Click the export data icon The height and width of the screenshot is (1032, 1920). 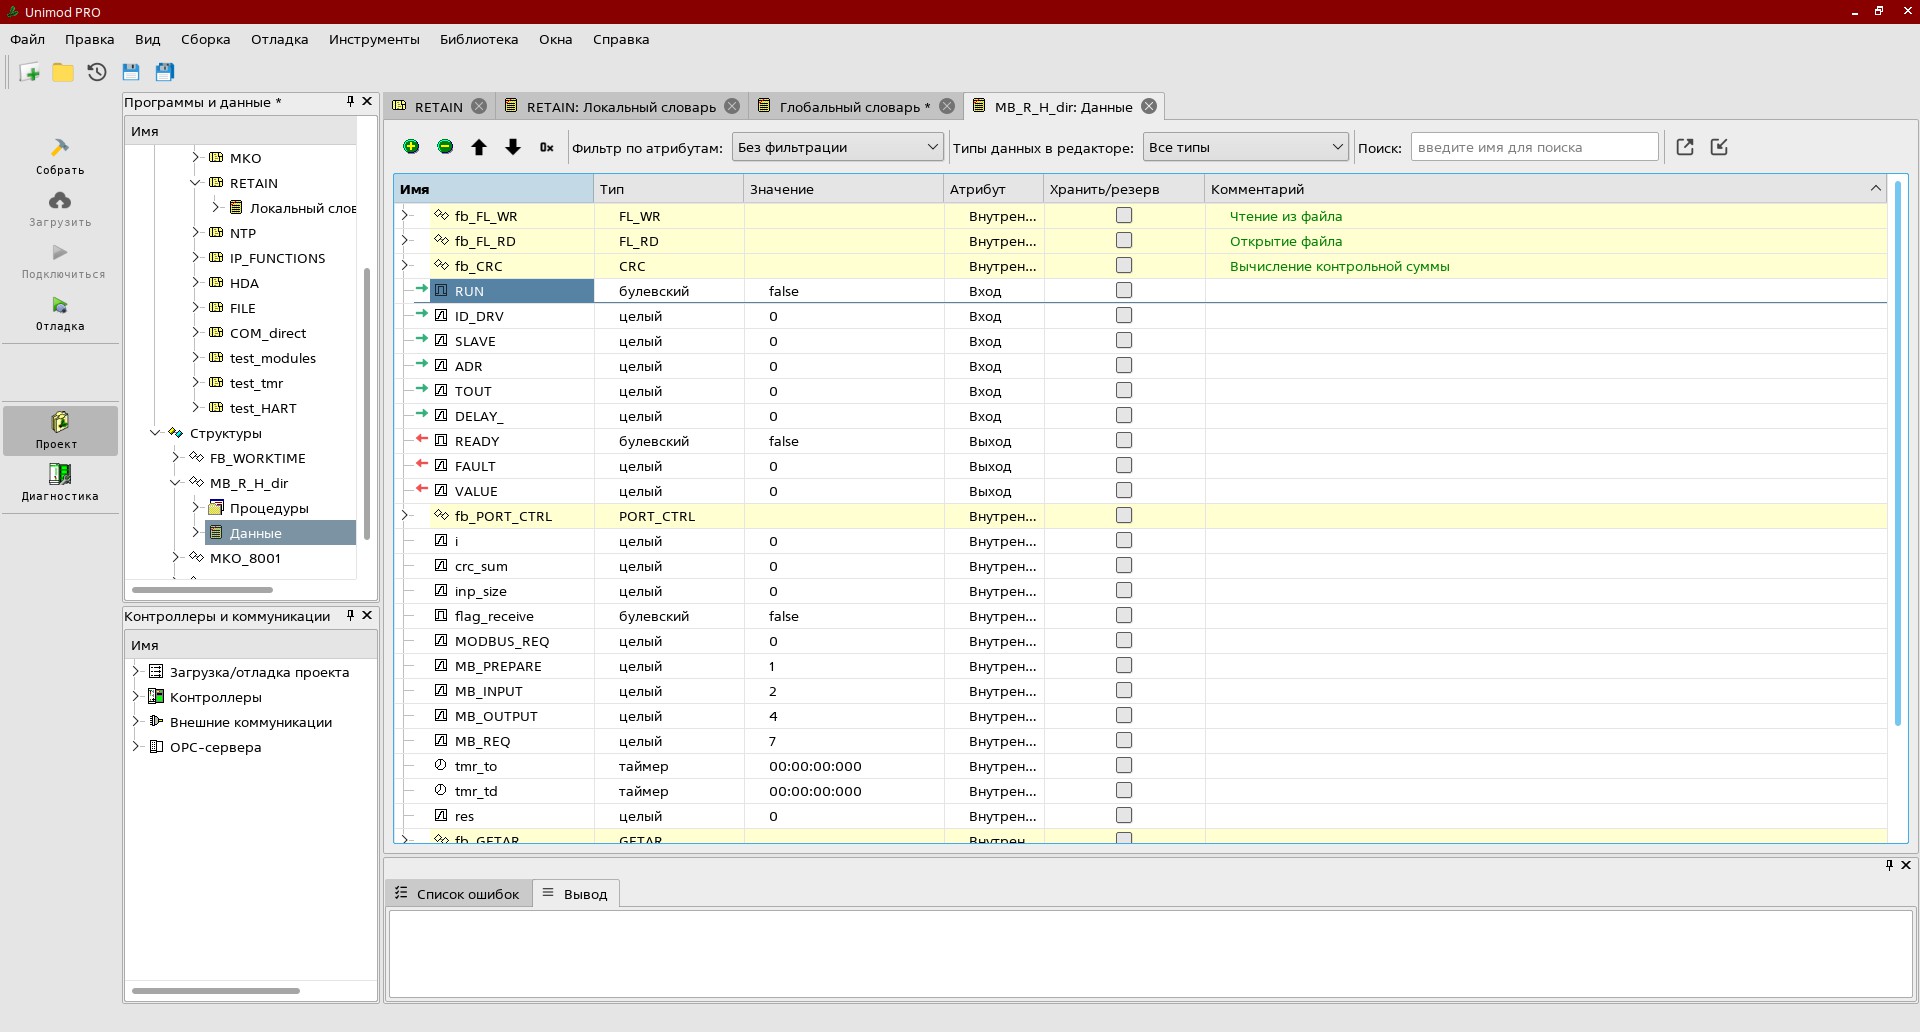click(1685, 147)
